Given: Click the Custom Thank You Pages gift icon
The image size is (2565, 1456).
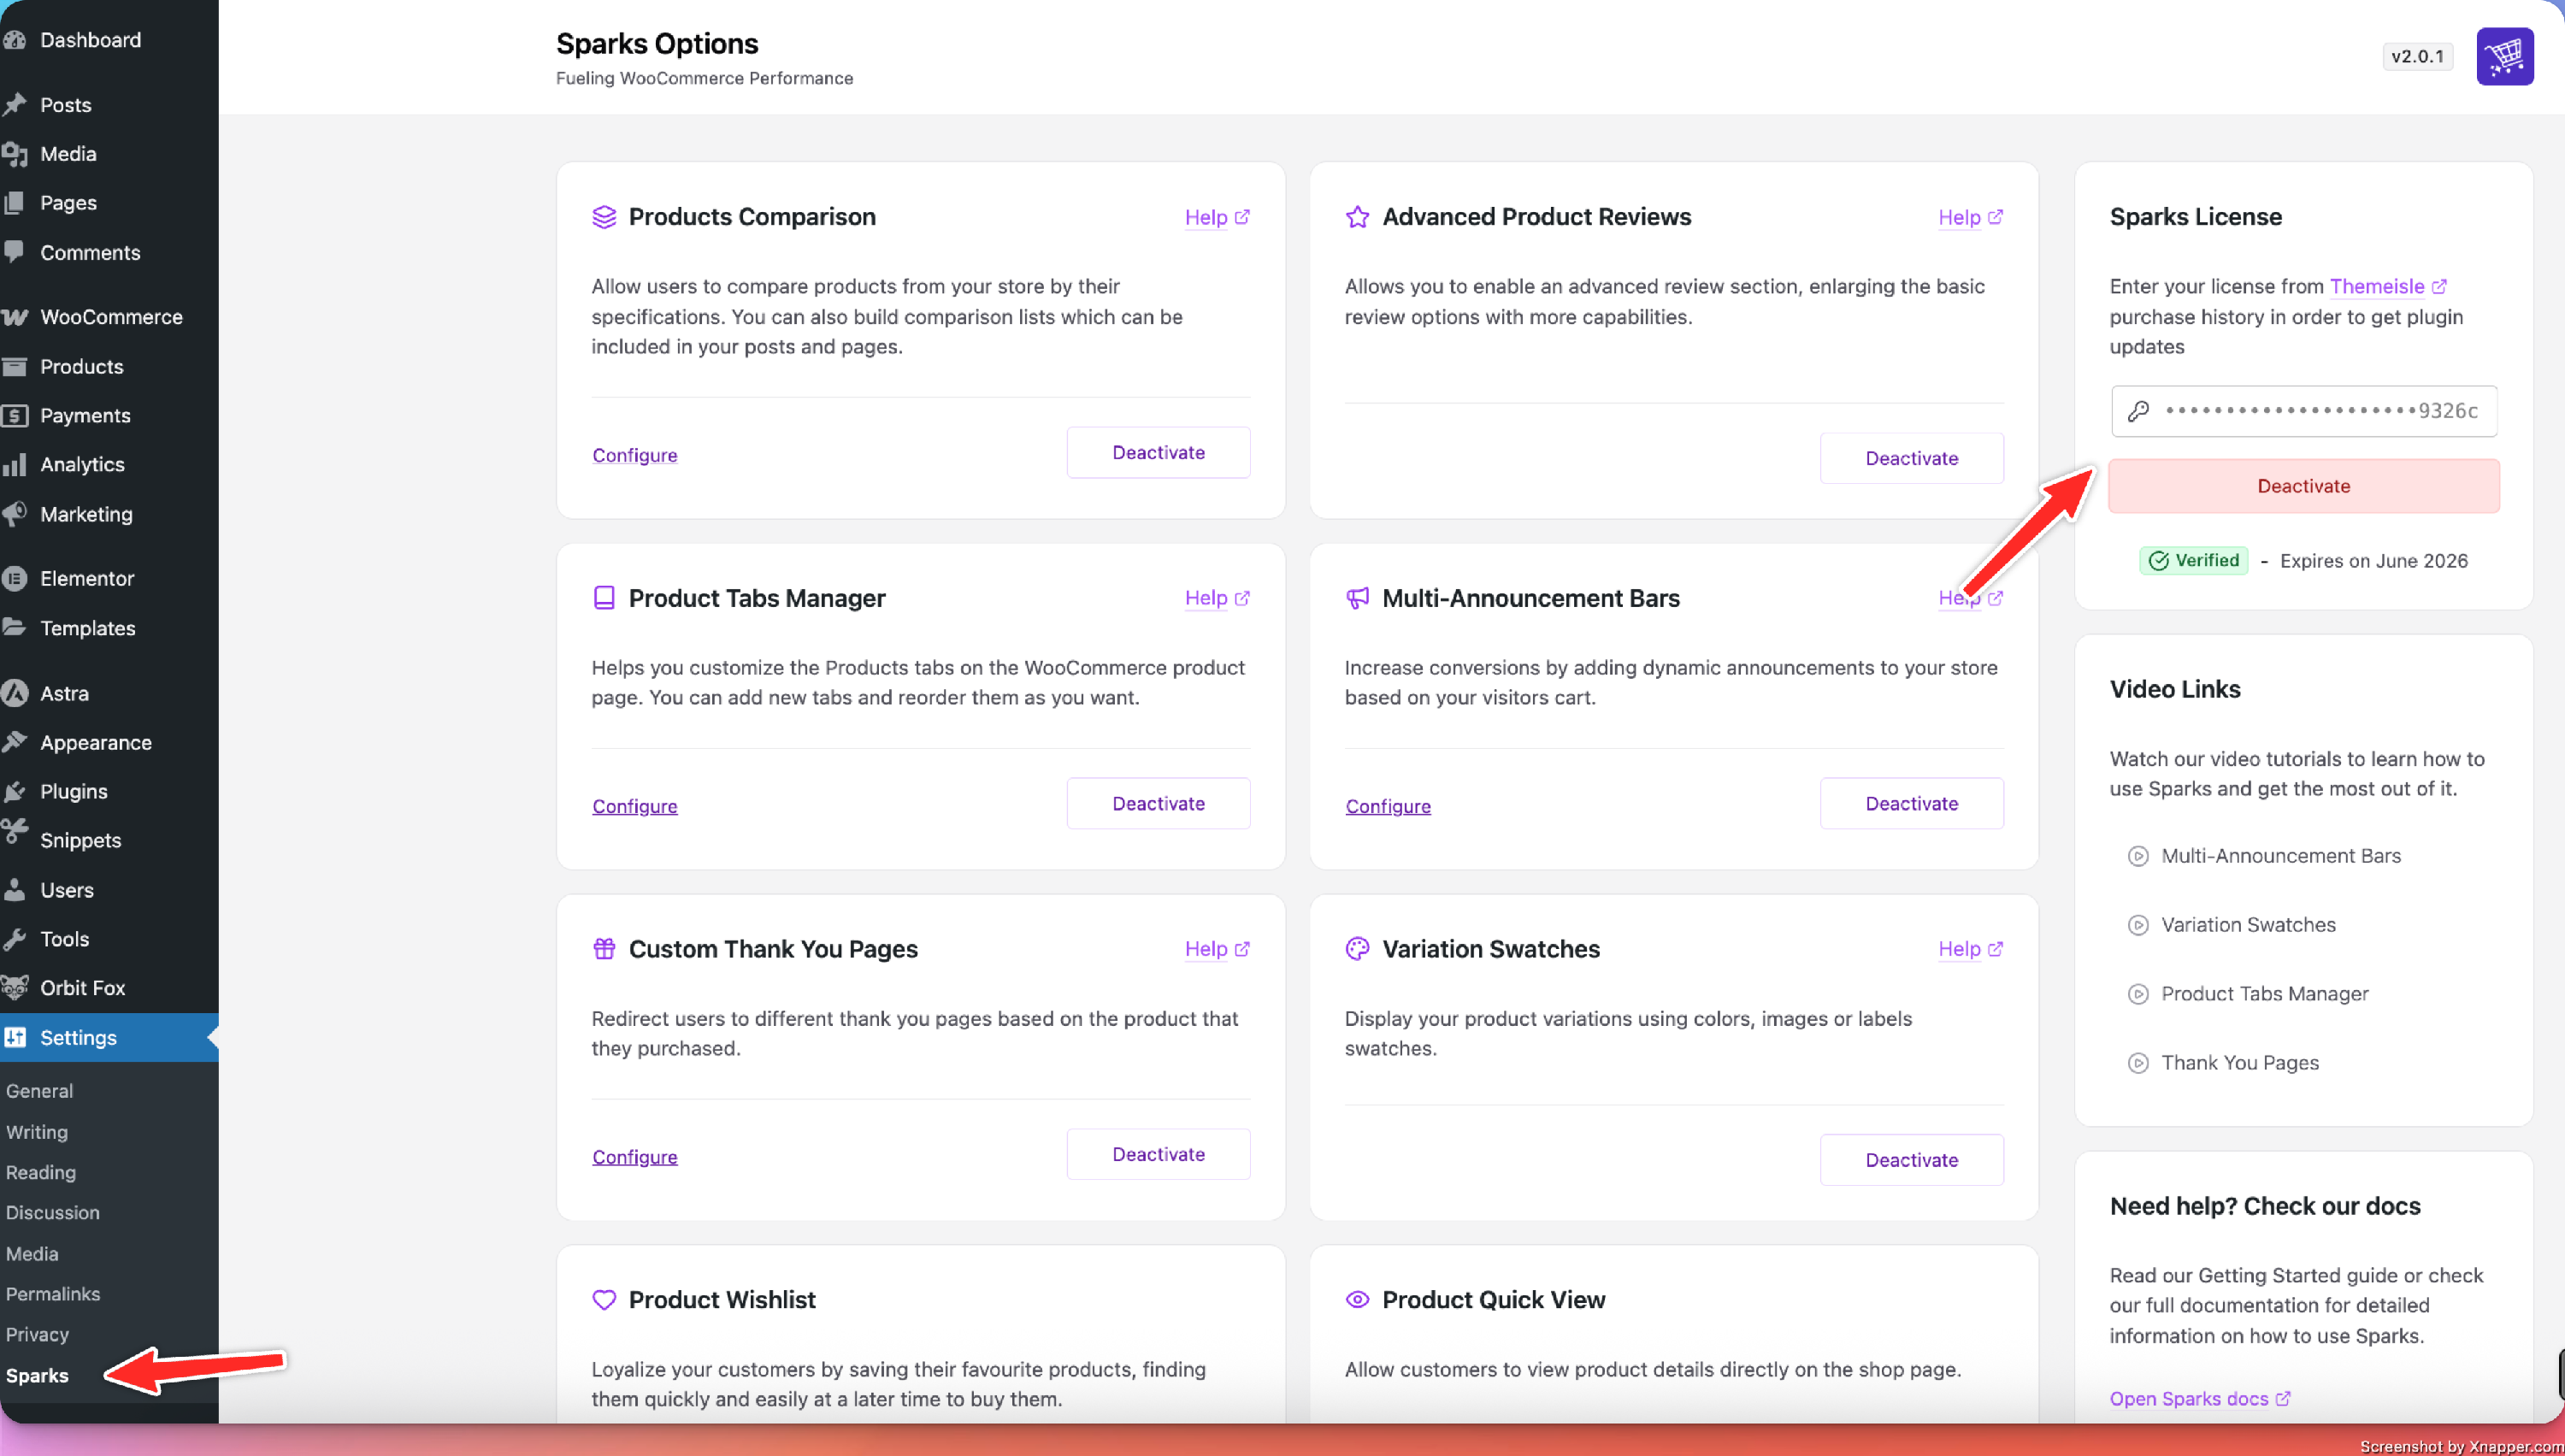Looking at the screenshot, I should [x=604, y=949].
